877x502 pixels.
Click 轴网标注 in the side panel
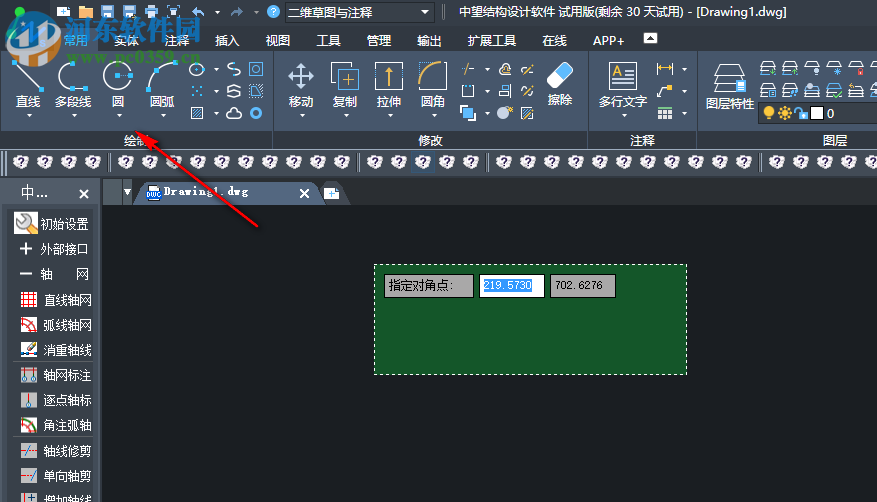tap(56, 375)
